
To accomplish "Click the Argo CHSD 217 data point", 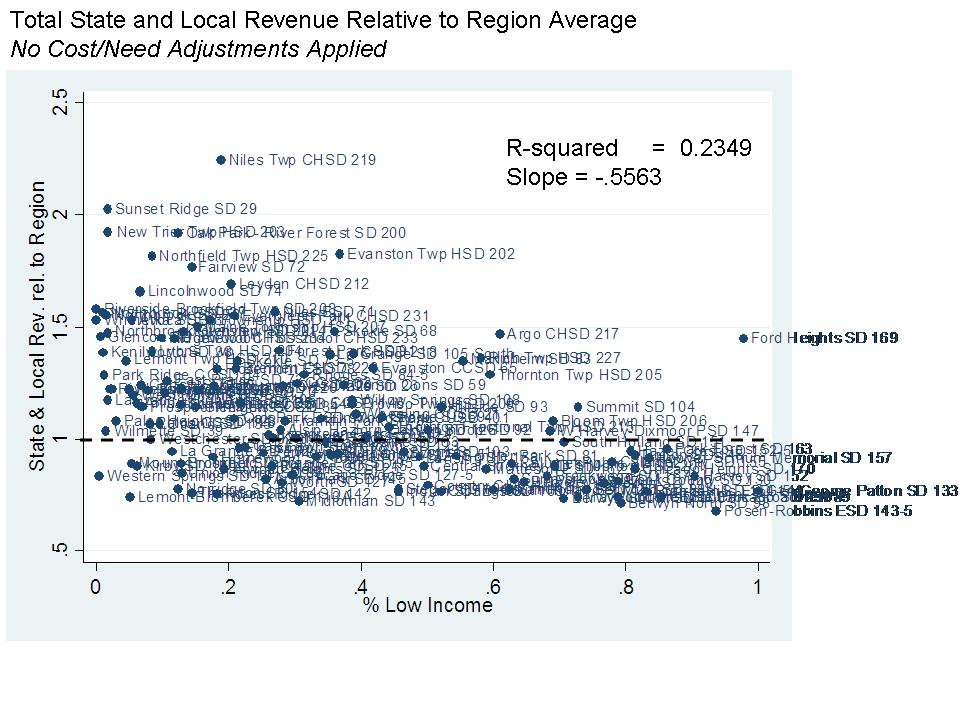I will point(499,334).
